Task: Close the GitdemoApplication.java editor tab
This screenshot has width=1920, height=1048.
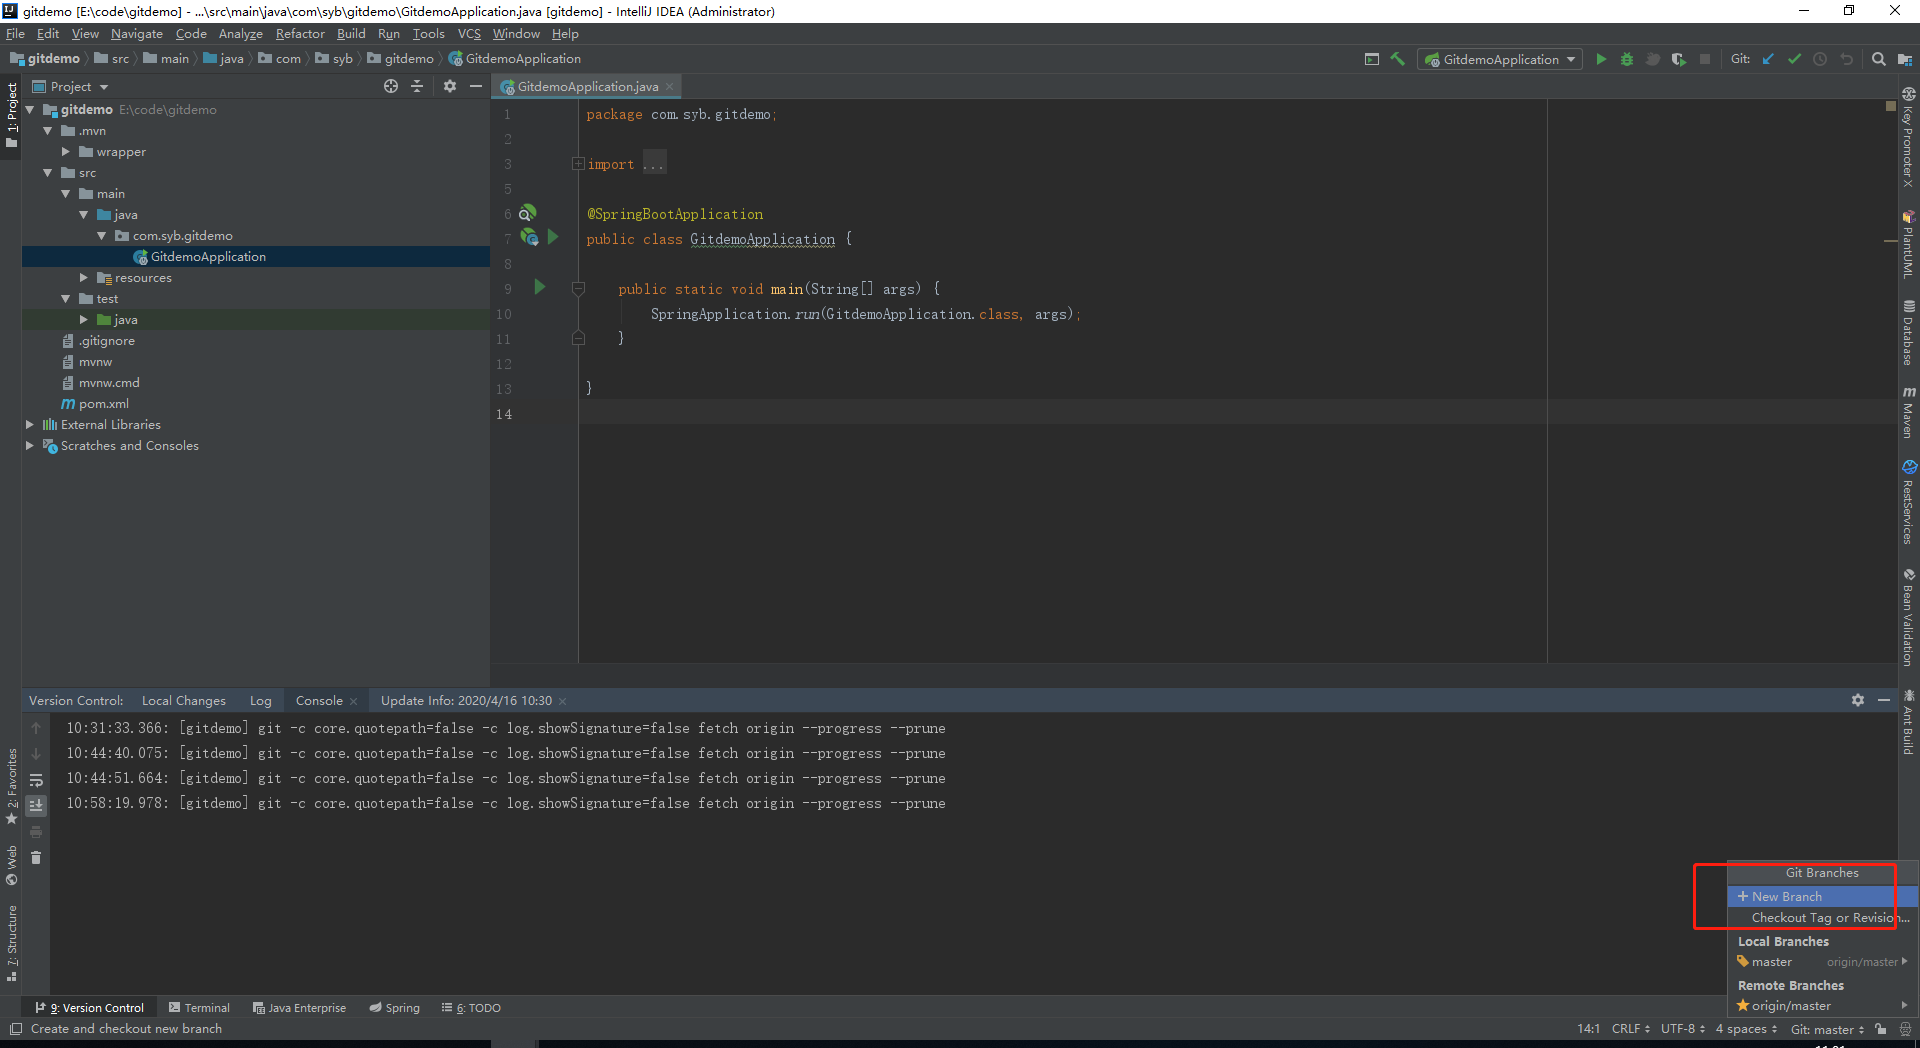Action: click(670, 87)
